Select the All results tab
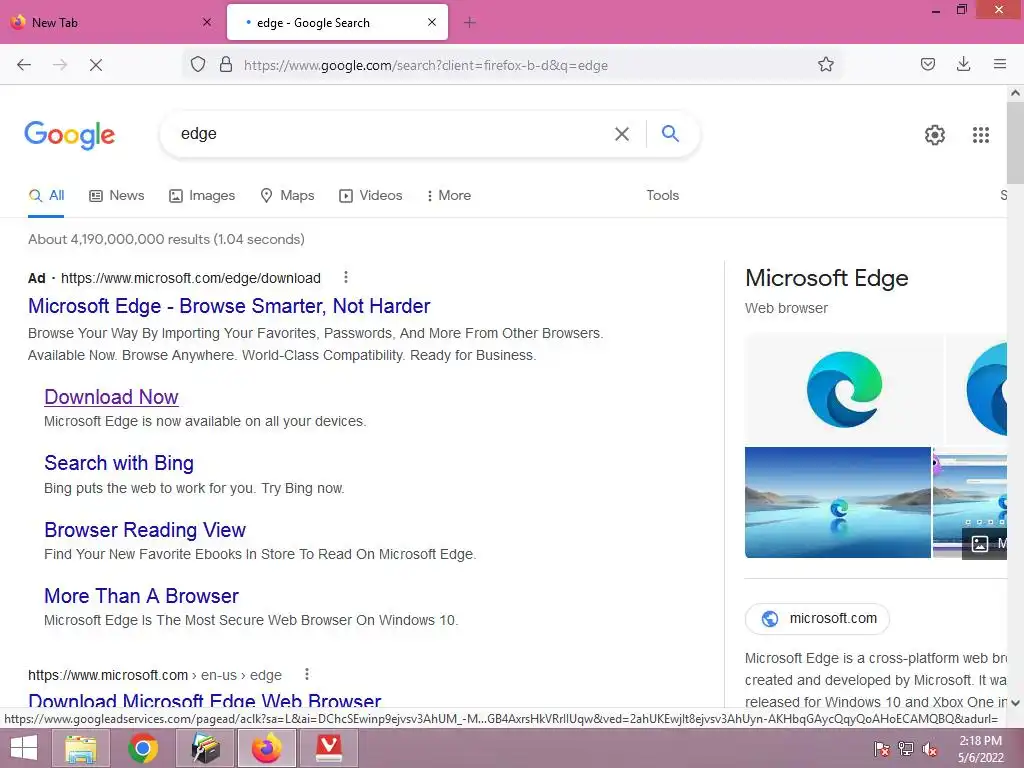This screenshot has width=1024, height=768. (46, 195)
